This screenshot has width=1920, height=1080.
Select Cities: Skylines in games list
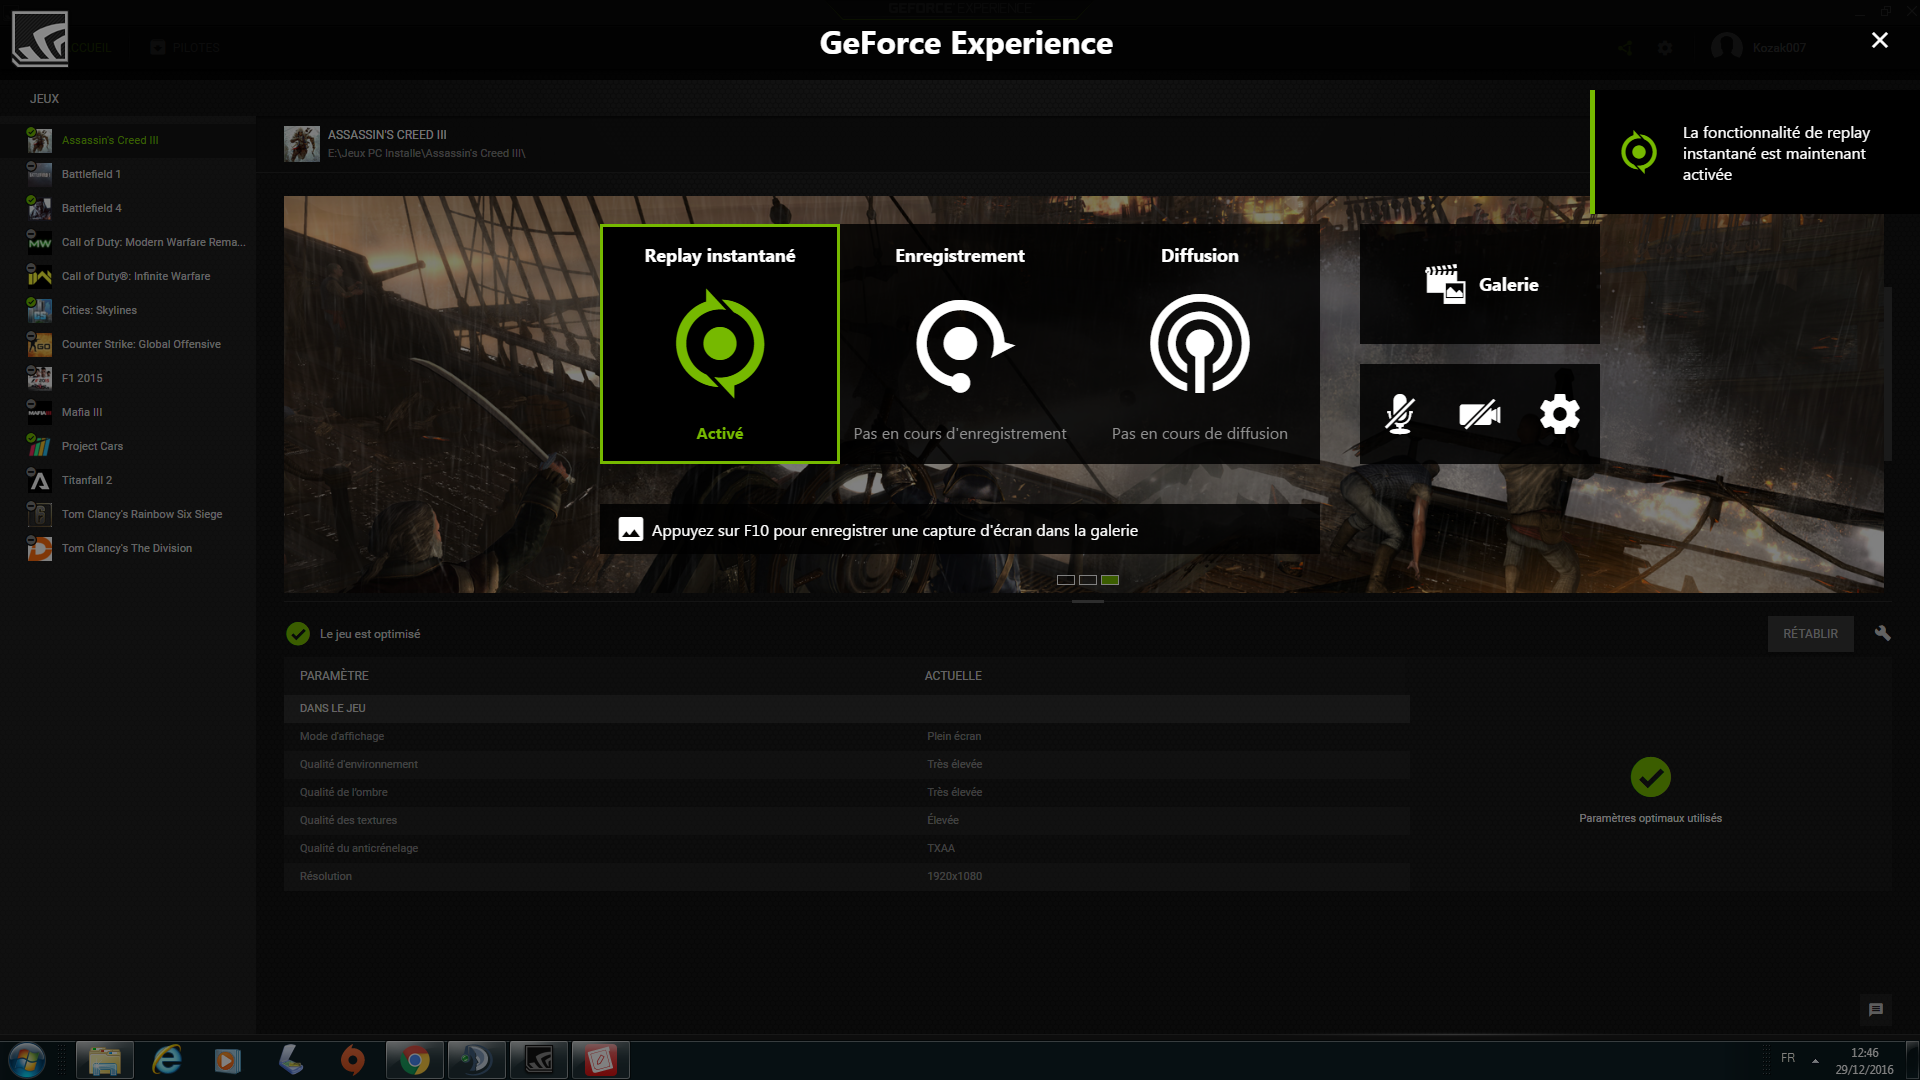click(x=99, y=310)
